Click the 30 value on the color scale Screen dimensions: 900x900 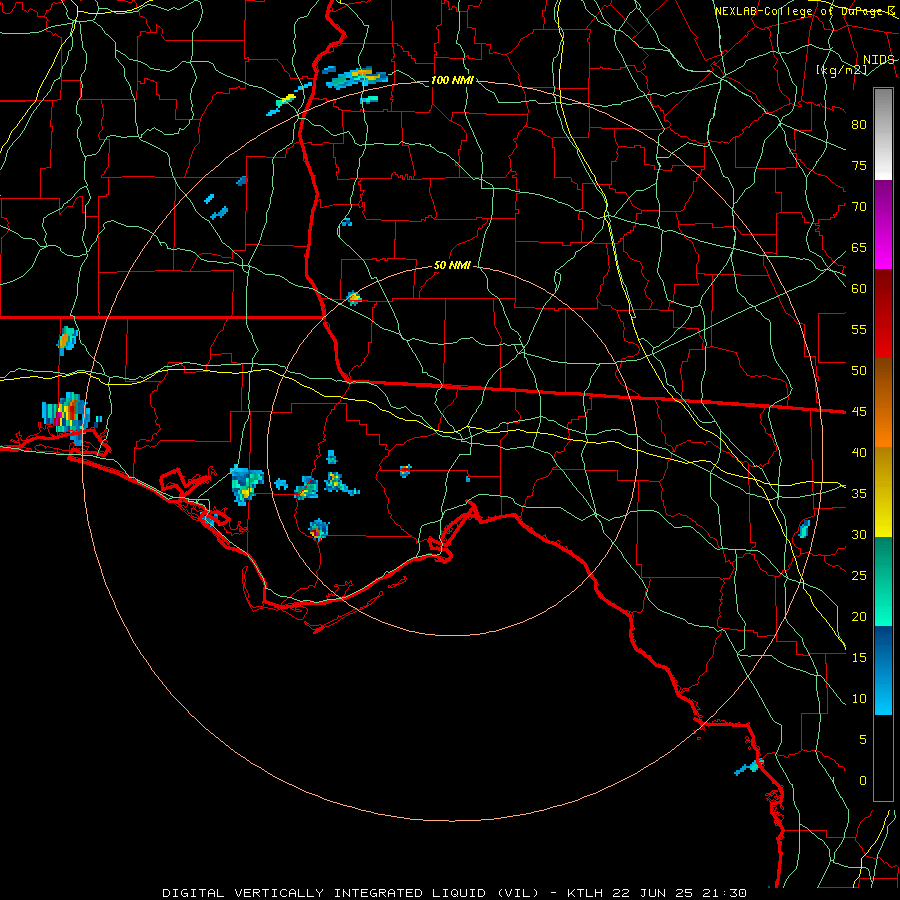[859, 534]
